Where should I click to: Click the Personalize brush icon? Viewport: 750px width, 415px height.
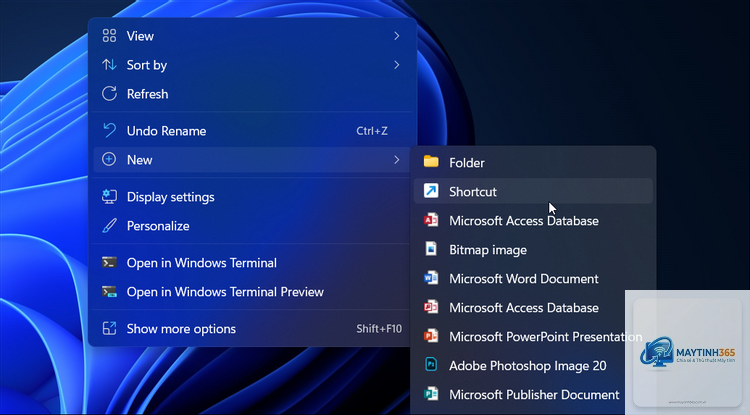click(x=109, y=226)
